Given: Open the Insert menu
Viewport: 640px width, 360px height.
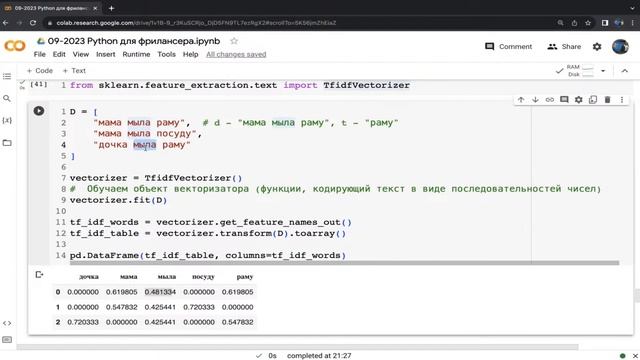Looking at the screenshot, I should pos(106,54).
